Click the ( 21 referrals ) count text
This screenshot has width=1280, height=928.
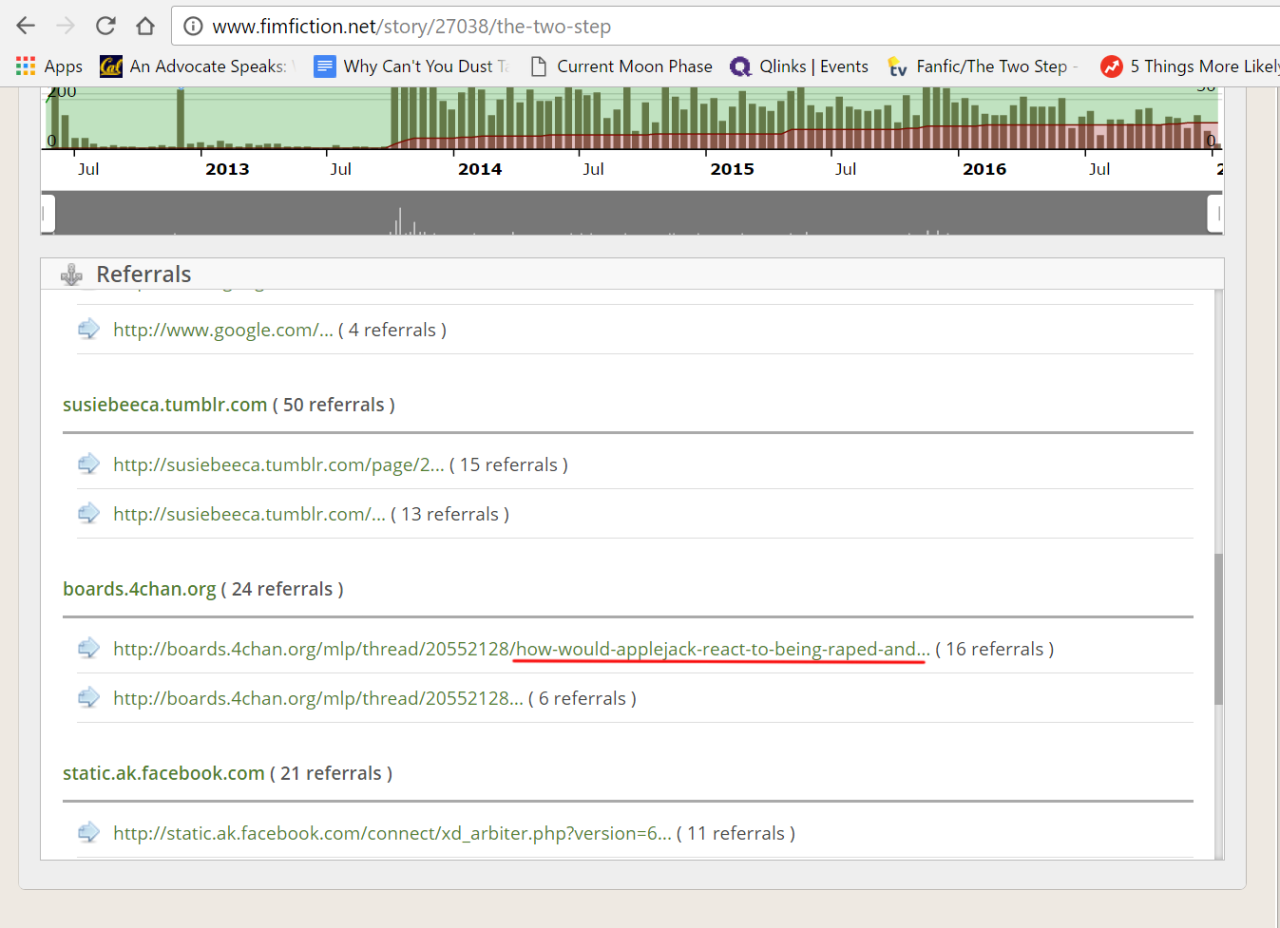coord(331,773)
